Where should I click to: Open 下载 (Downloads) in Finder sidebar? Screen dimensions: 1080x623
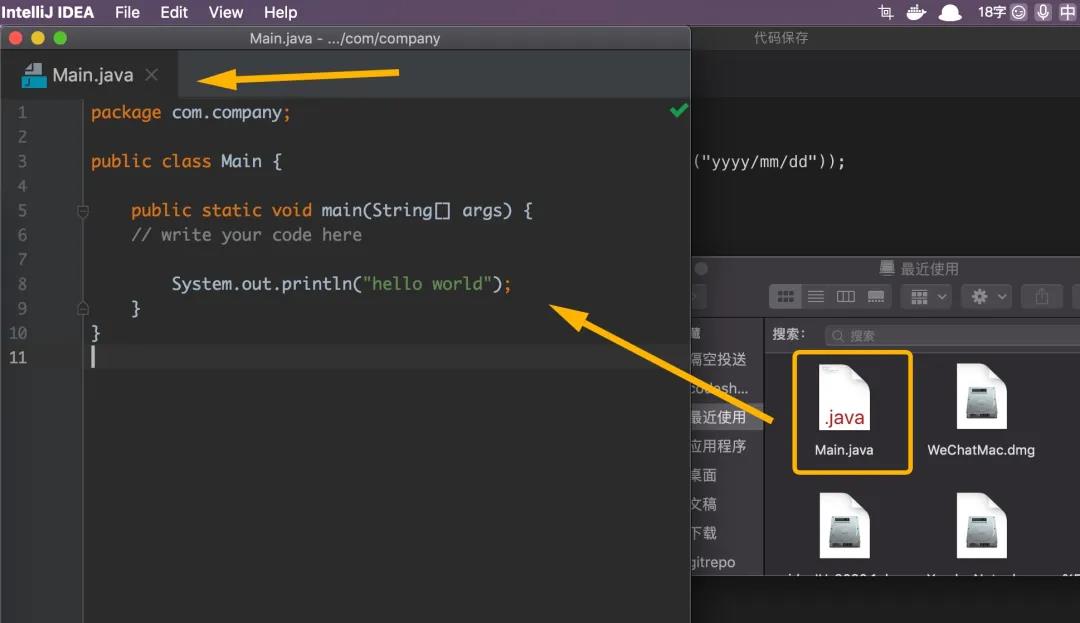coord(705,533)
